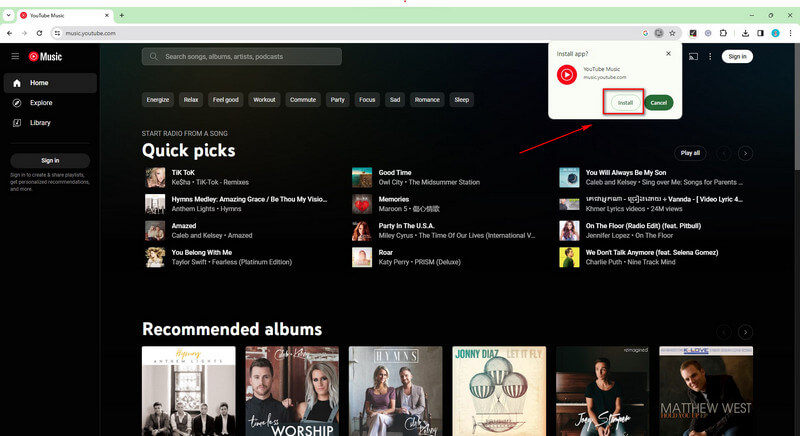View site information icon in address bar
800x436 pixels.
(57, 33)
